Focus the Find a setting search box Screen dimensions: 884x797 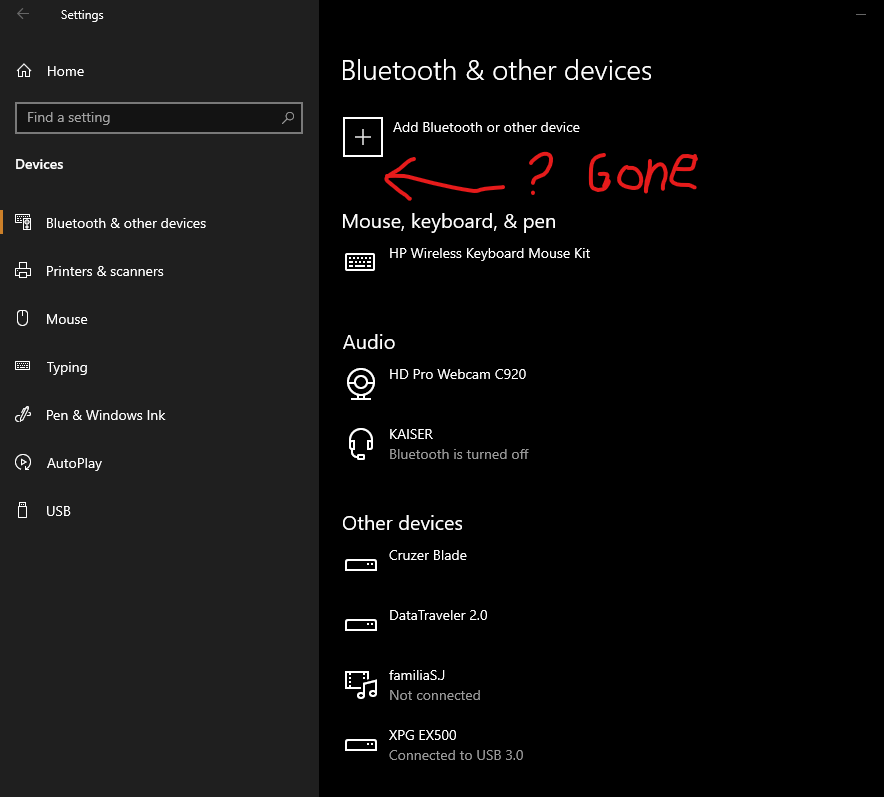(x=159, y=118)
